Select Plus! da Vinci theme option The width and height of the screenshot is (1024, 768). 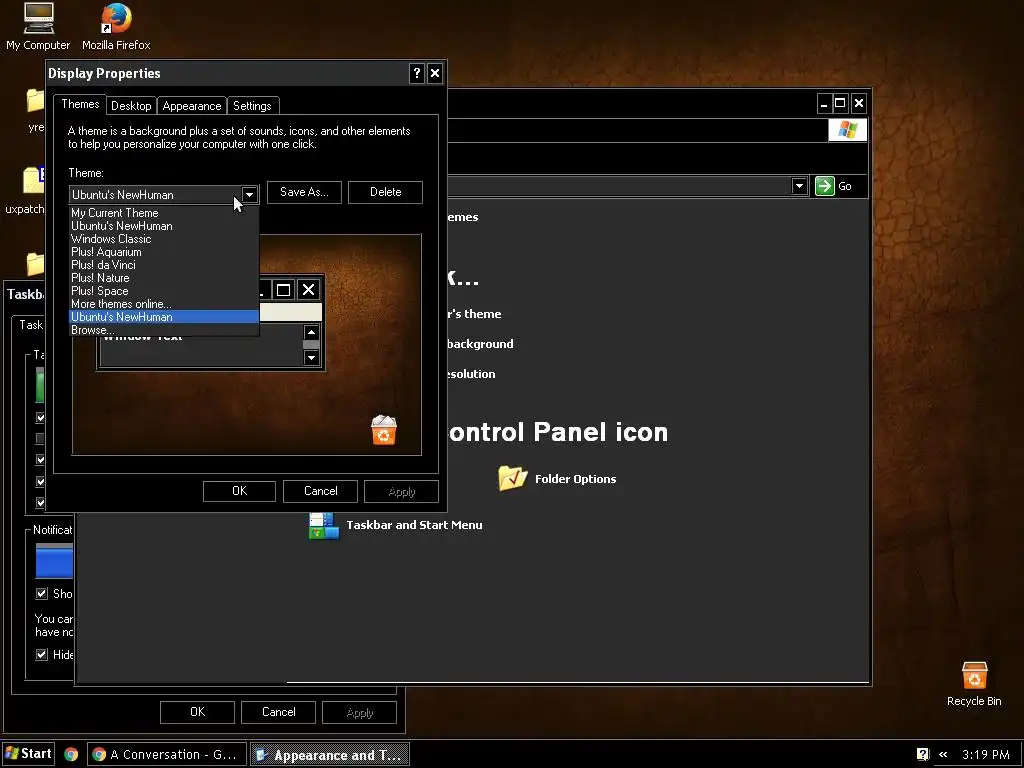pyautogui.click(x=164, y=265)
